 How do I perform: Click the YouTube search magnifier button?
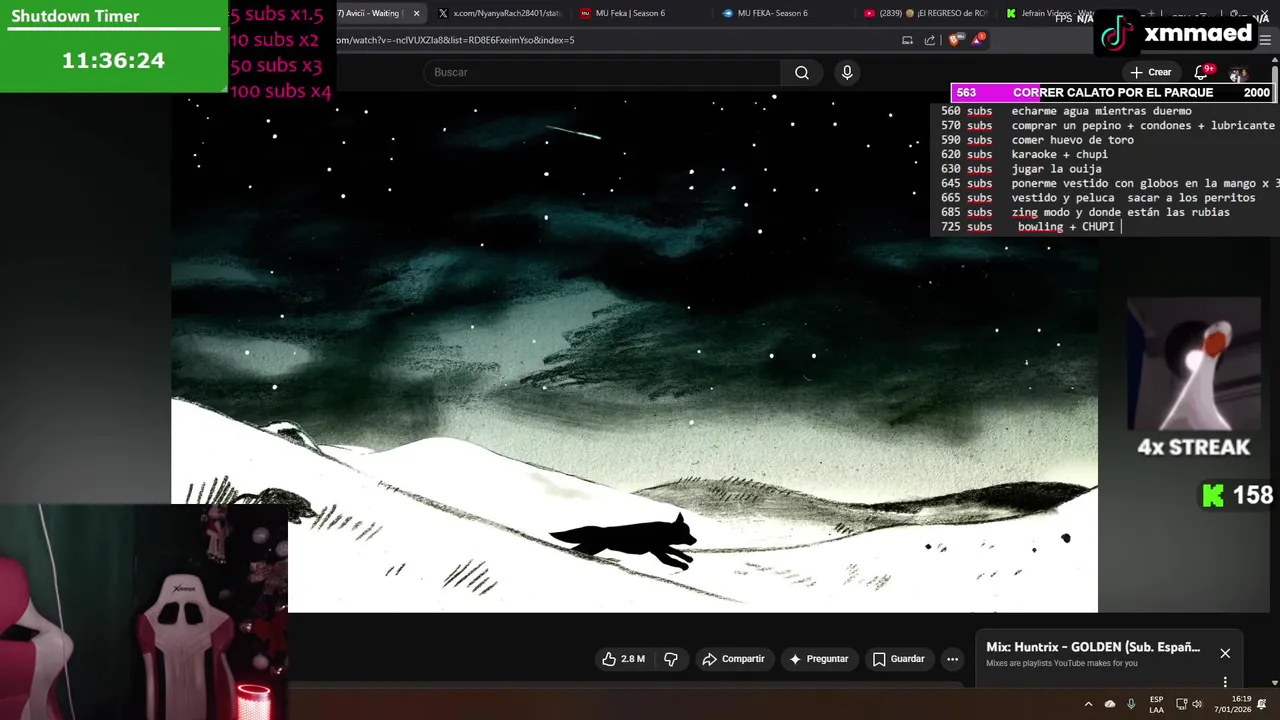(802, 72)
